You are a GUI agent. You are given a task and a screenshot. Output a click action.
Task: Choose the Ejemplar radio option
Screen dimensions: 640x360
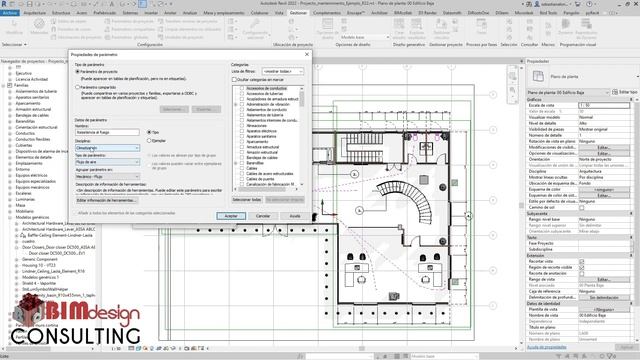[x=149, y=140]
